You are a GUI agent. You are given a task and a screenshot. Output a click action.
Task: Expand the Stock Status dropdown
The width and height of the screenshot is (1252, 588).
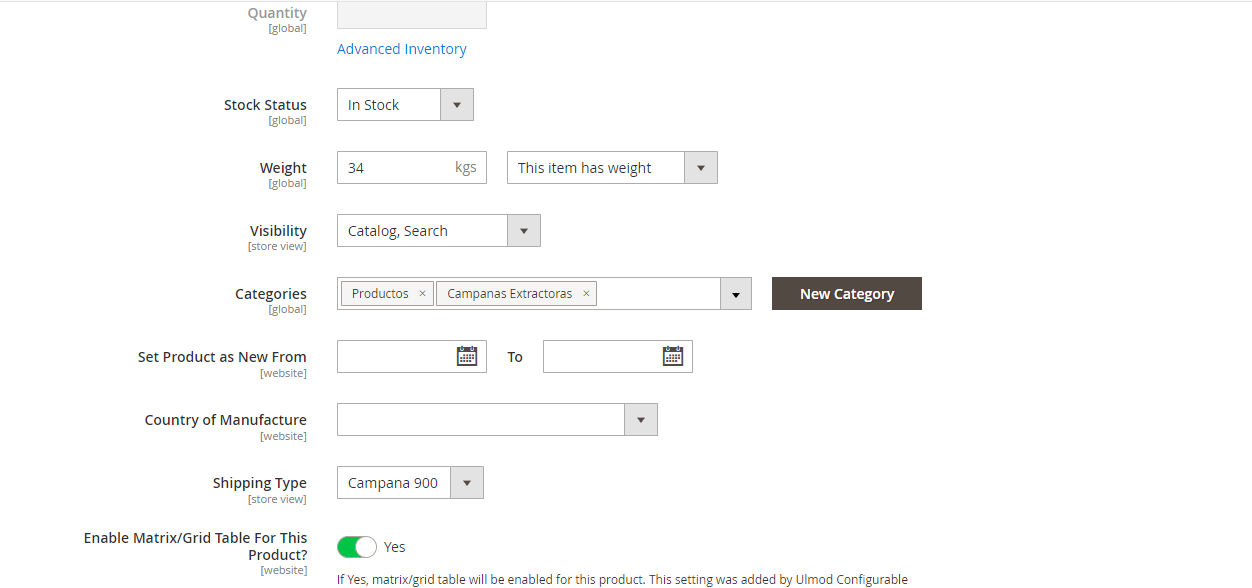pos(456,105)
